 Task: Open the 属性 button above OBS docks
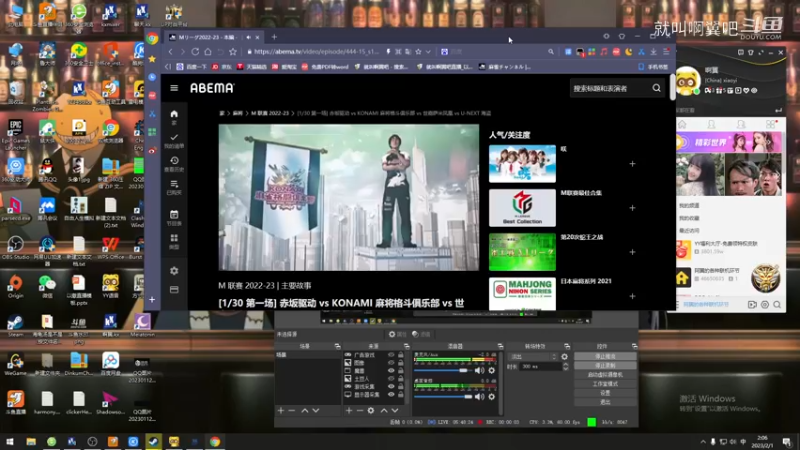point(397,334)
